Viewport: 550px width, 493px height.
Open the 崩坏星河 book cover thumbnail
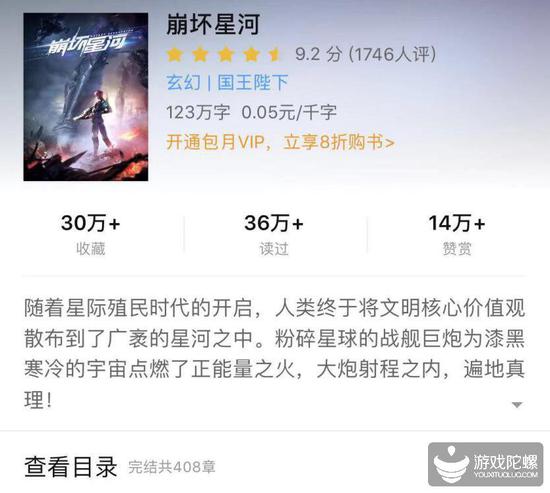tap(86, 97)
